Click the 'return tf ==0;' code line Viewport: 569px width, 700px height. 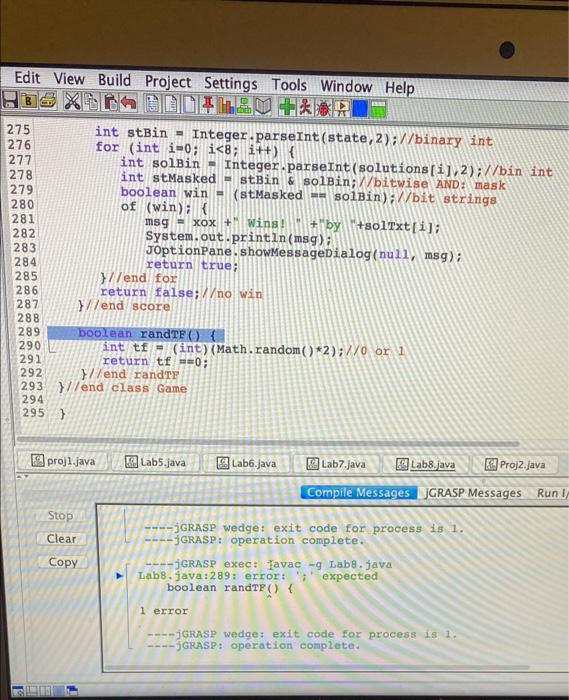tap(155, 361)
